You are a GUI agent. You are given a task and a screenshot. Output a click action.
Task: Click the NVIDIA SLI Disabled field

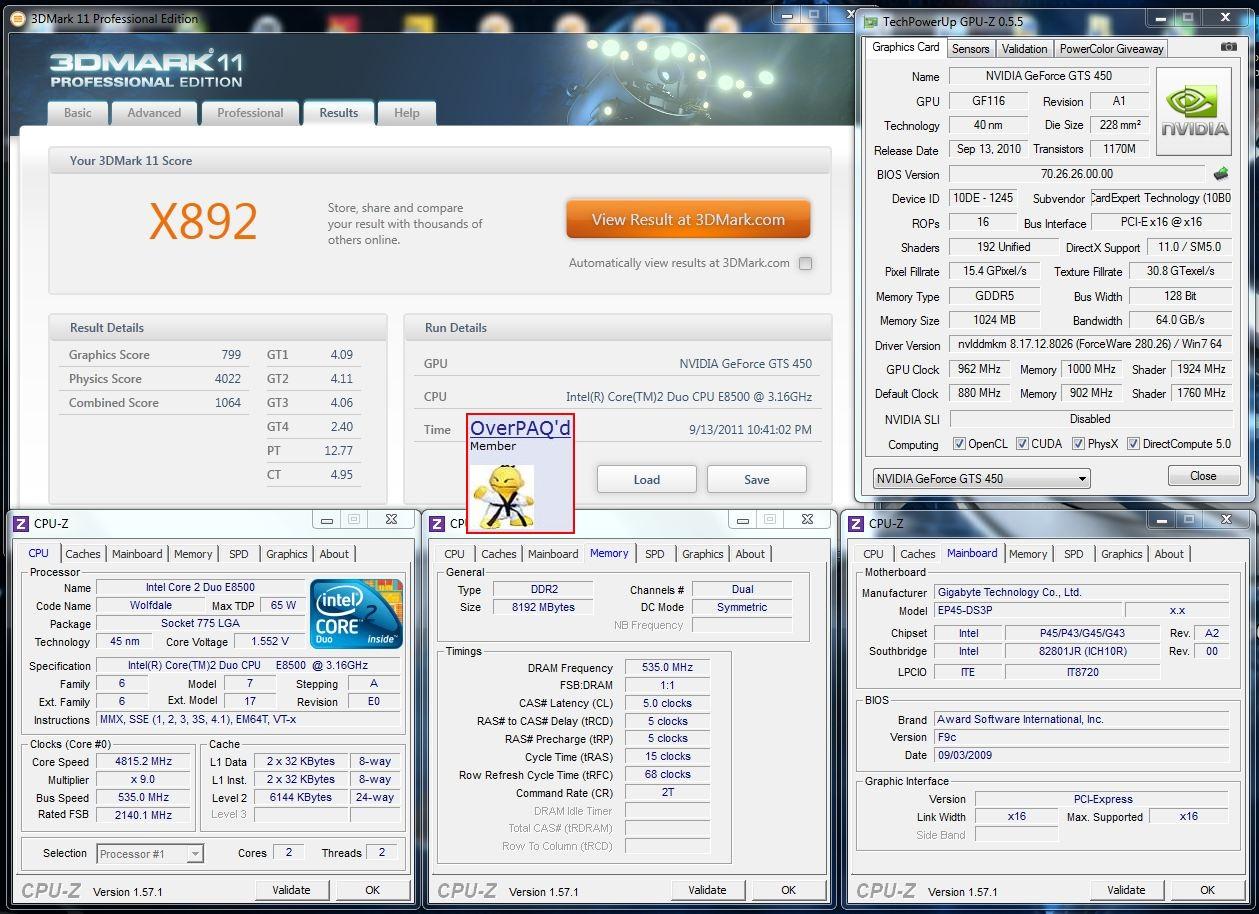click(1090, 419)
